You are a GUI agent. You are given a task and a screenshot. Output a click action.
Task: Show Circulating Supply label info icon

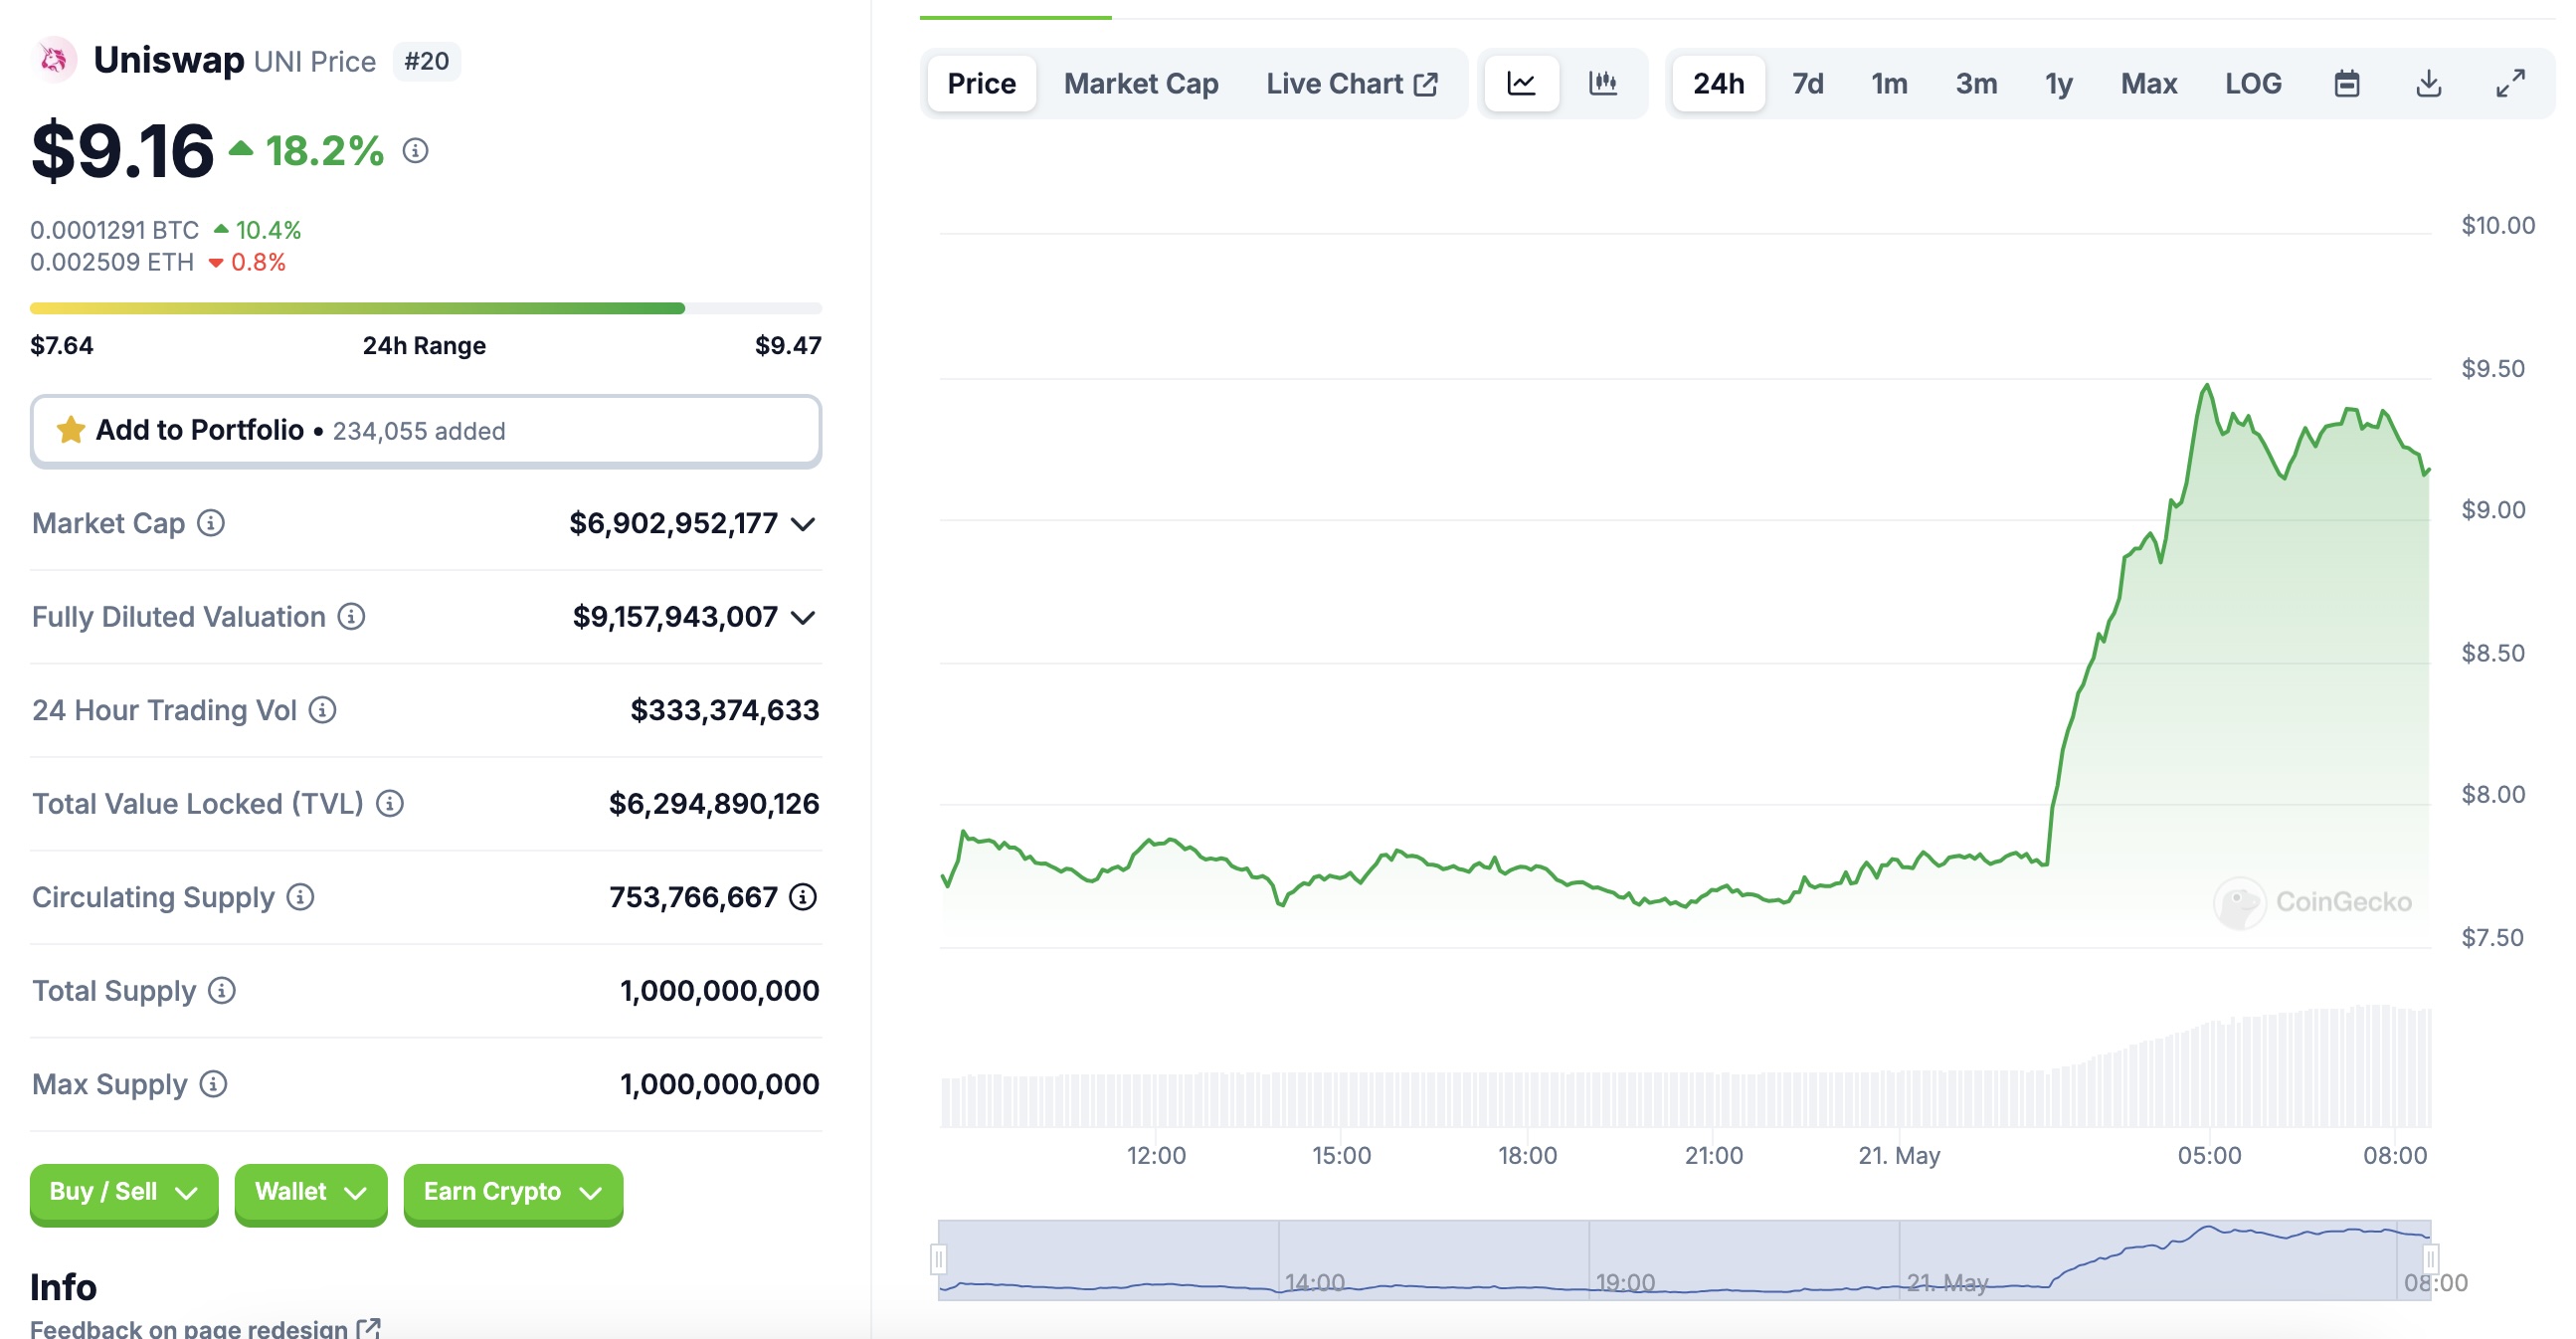click(300, 897)
